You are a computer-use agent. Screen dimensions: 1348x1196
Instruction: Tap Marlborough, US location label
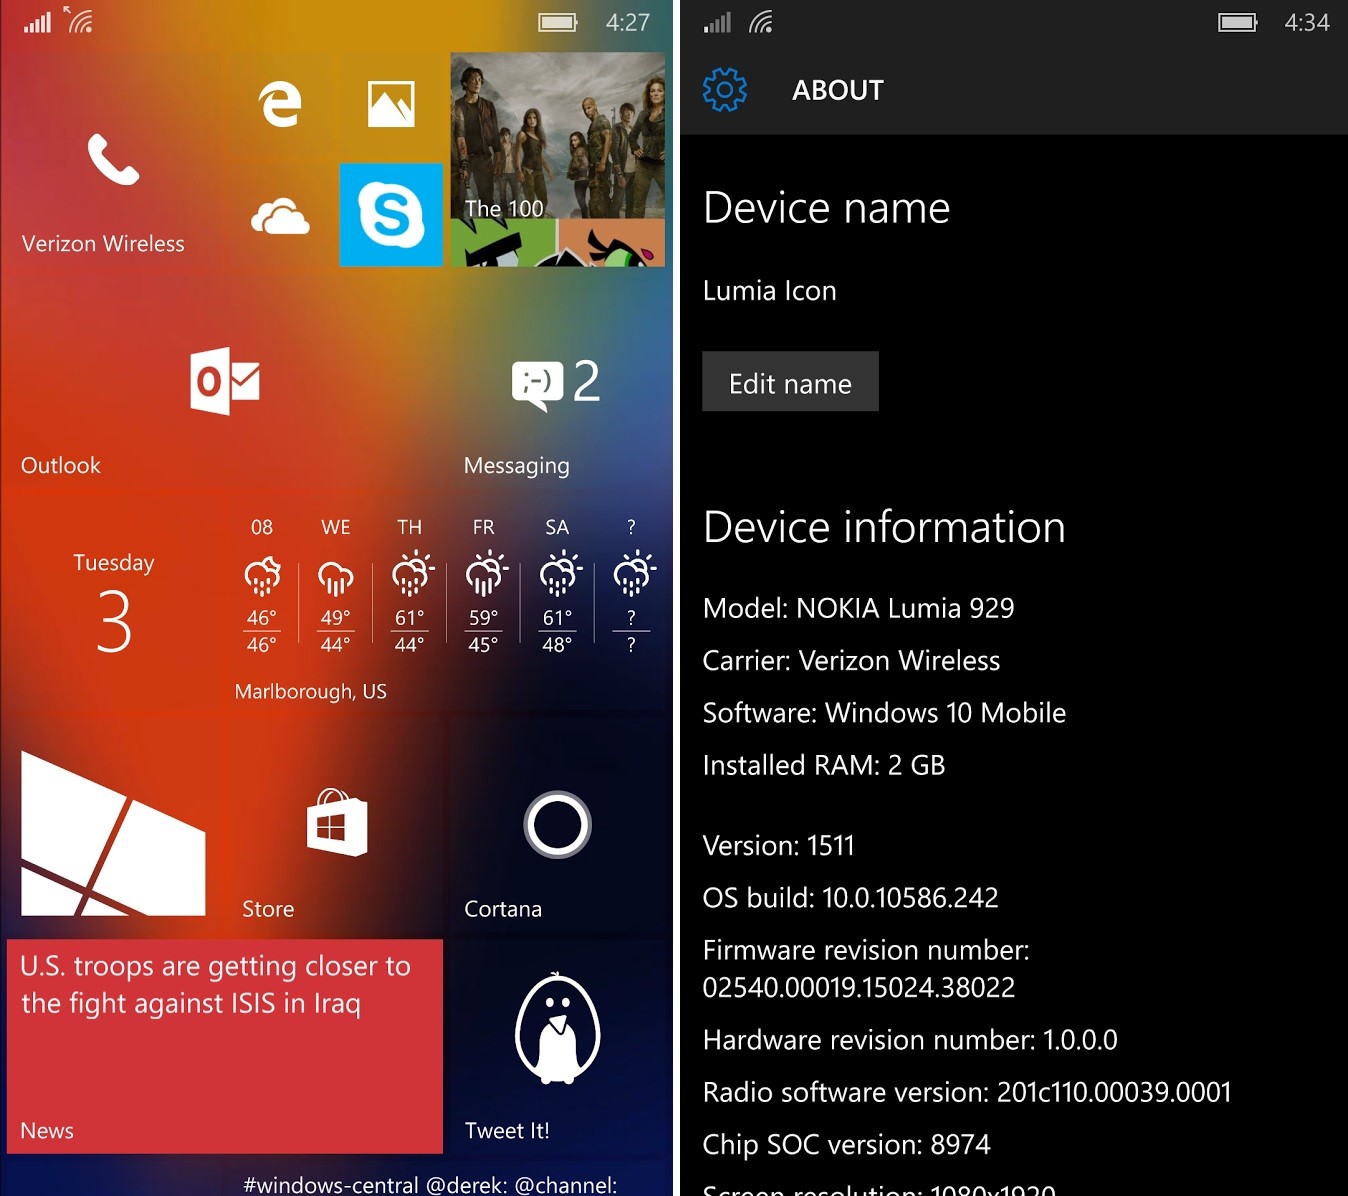pyautogui.click(x=310, y=691)
